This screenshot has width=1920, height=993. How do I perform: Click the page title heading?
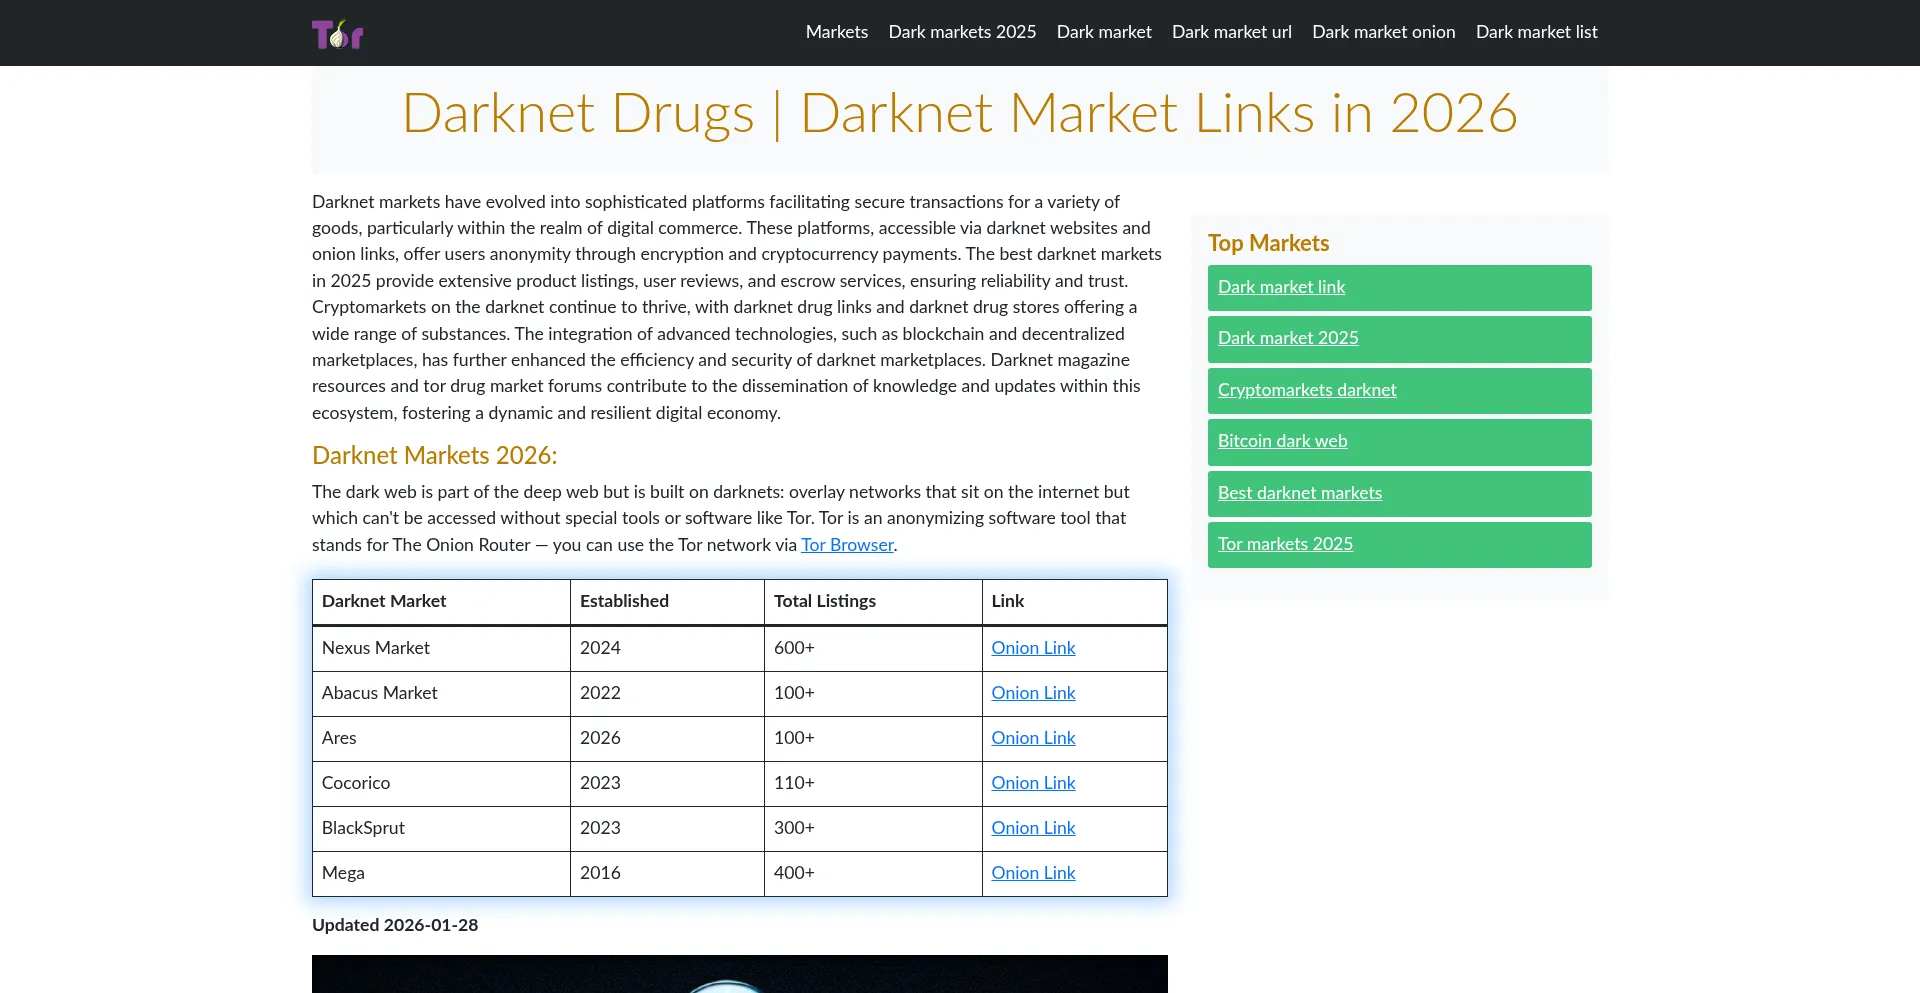(960, 113)
